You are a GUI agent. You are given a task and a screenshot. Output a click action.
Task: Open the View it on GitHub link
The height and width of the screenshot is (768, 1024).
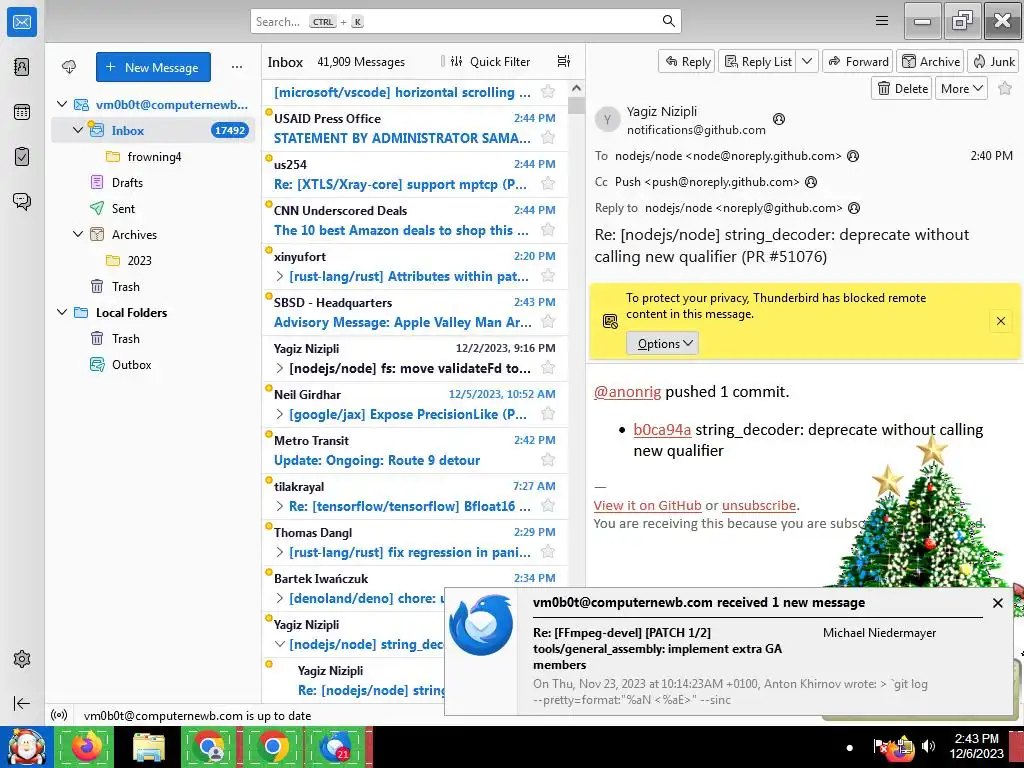pos(647,505)
